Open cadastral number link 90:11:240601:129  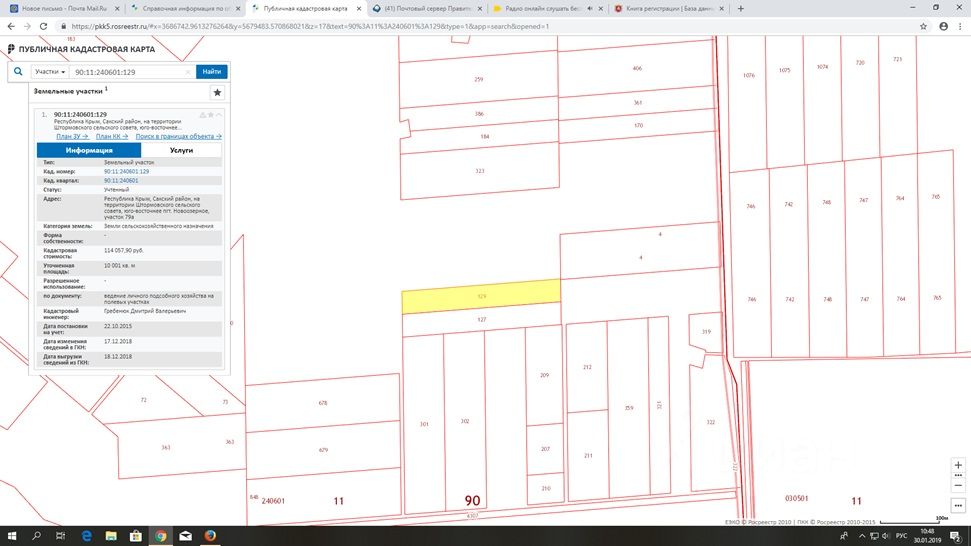126,171
